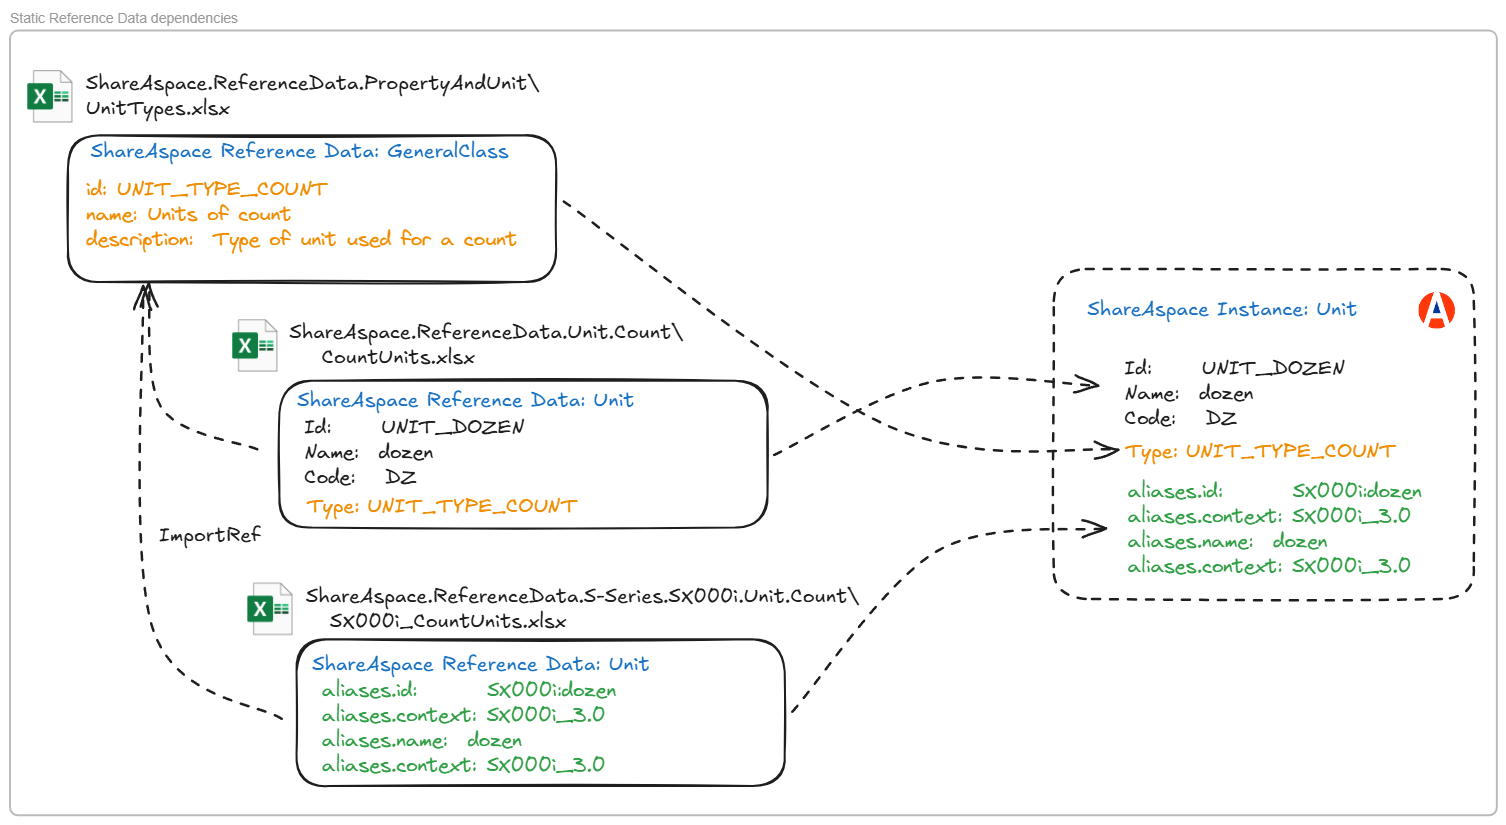Click the Excel icon beside SX000i_CountUnits.xlsx

(x=270, y=609)
